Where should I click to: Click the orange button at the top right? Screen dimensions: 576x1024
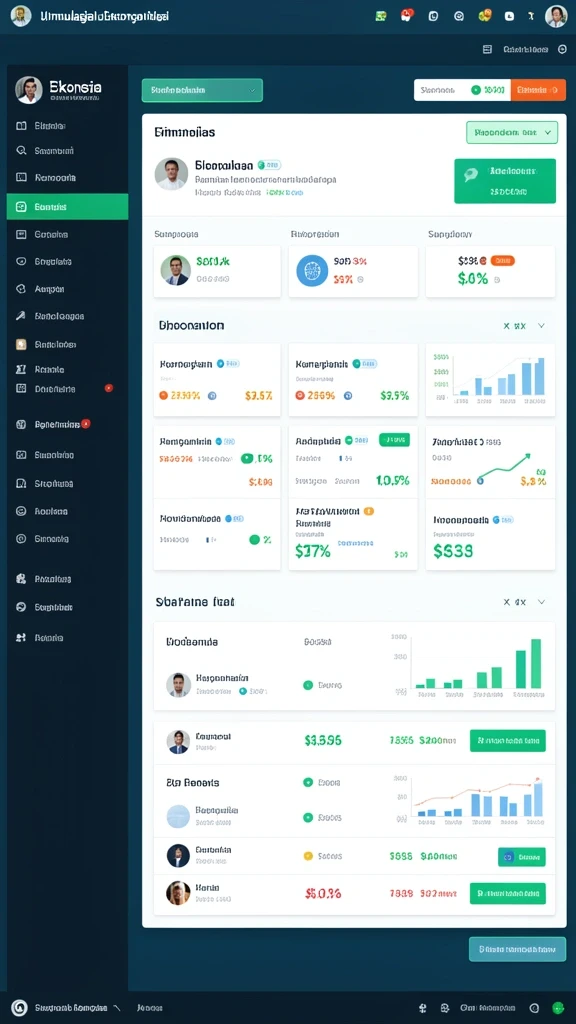(x=537, y=90)
